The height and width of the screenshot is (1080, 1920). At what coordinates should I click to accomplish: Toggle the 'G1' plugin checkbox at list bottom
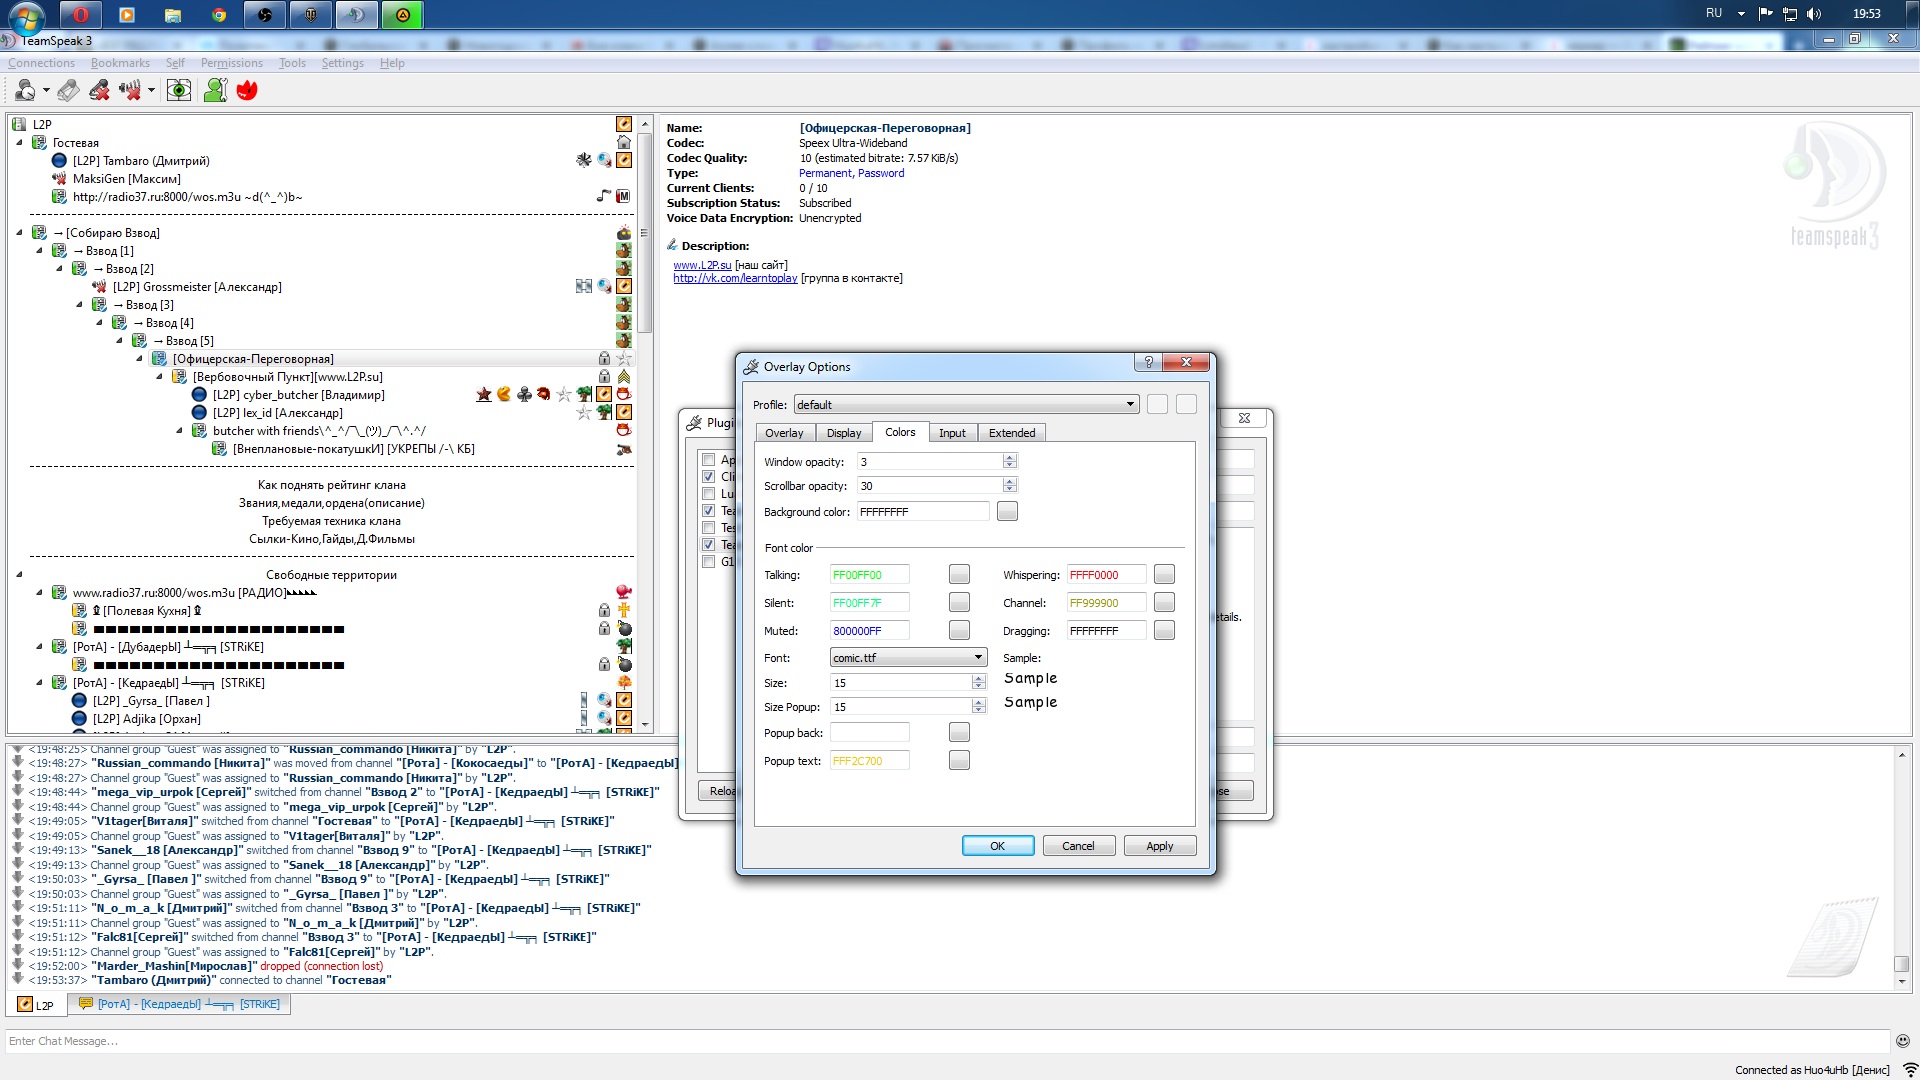[x=709, y=562]
